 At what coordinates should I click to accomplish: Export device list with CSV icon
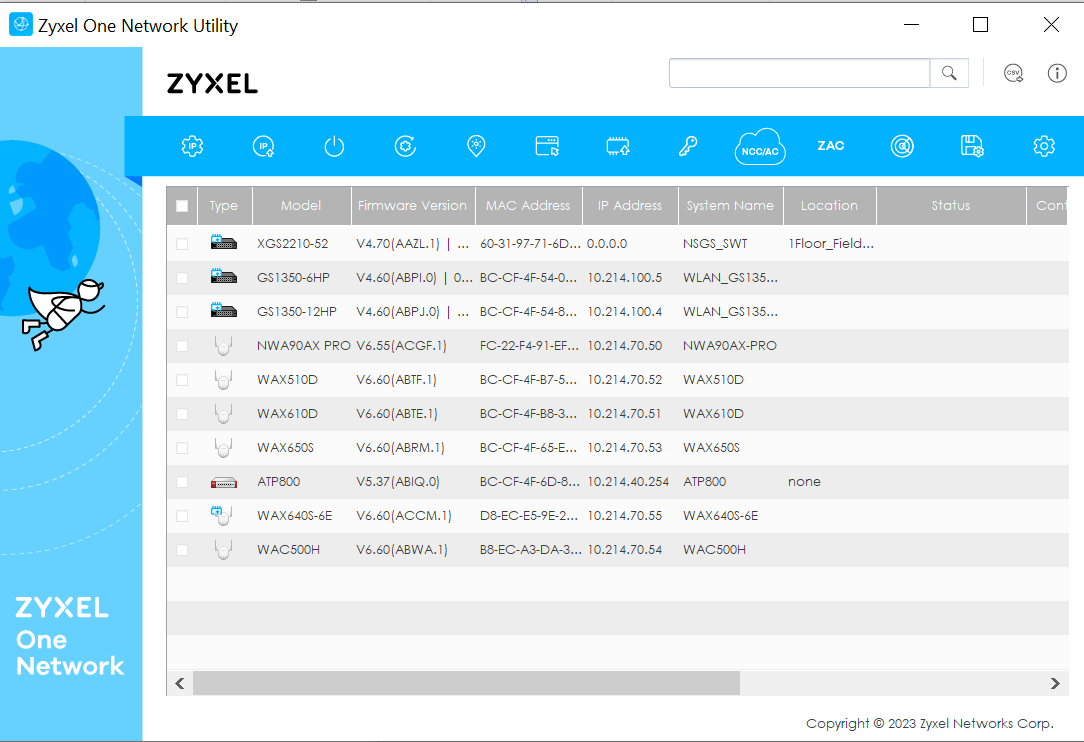coord(1013,73)
